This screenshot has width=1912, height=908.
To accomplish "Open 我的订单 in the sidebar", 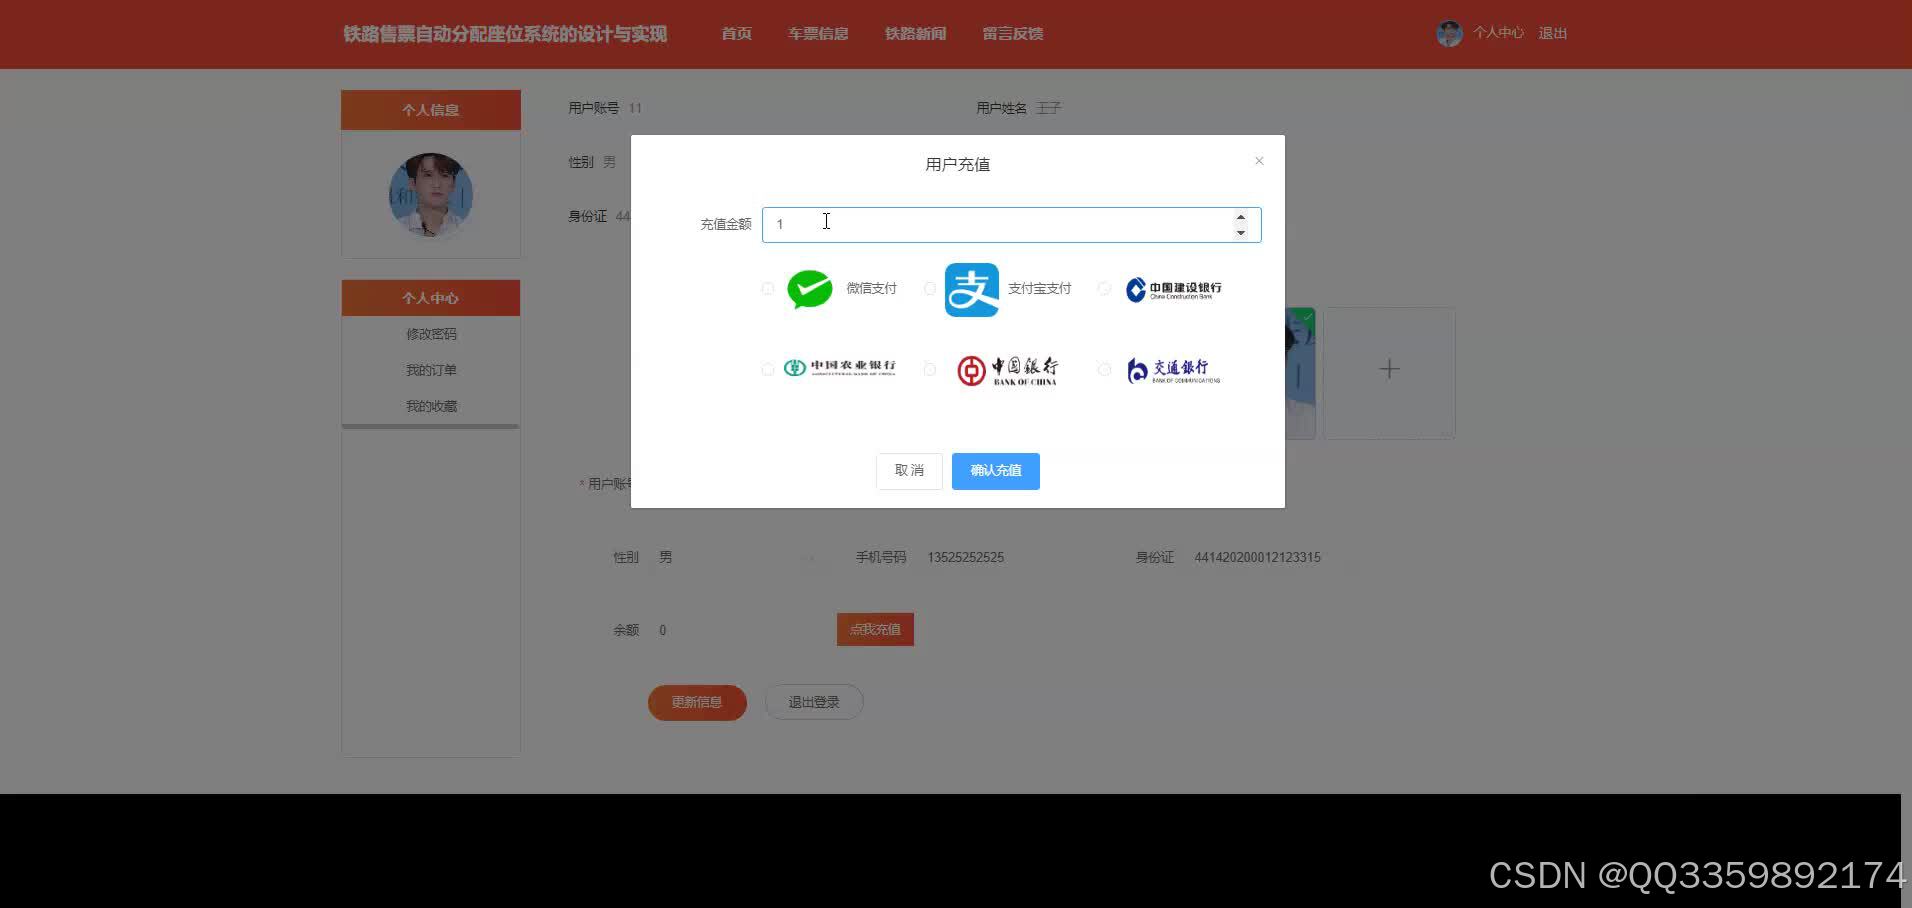I will click(x=431, y=369).
